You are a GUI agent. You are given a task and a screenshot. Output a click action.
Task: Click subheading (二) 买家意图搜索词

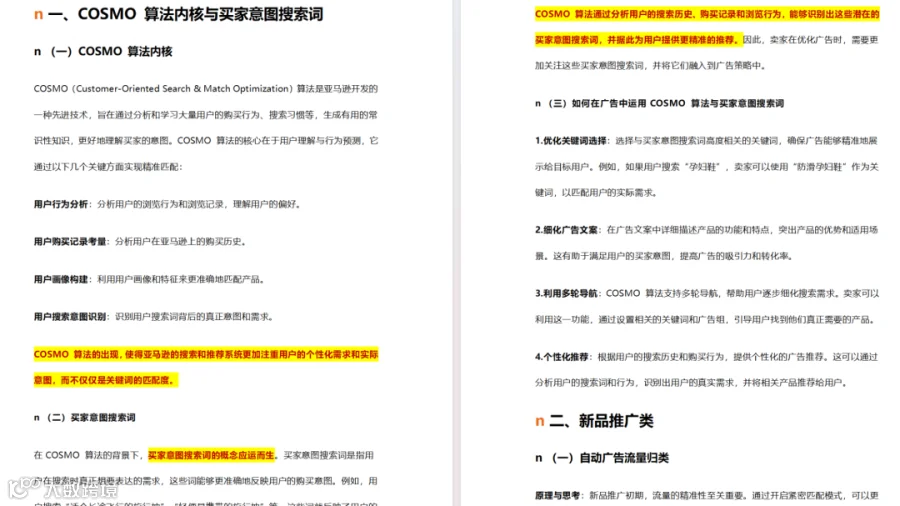coord(92,418)
